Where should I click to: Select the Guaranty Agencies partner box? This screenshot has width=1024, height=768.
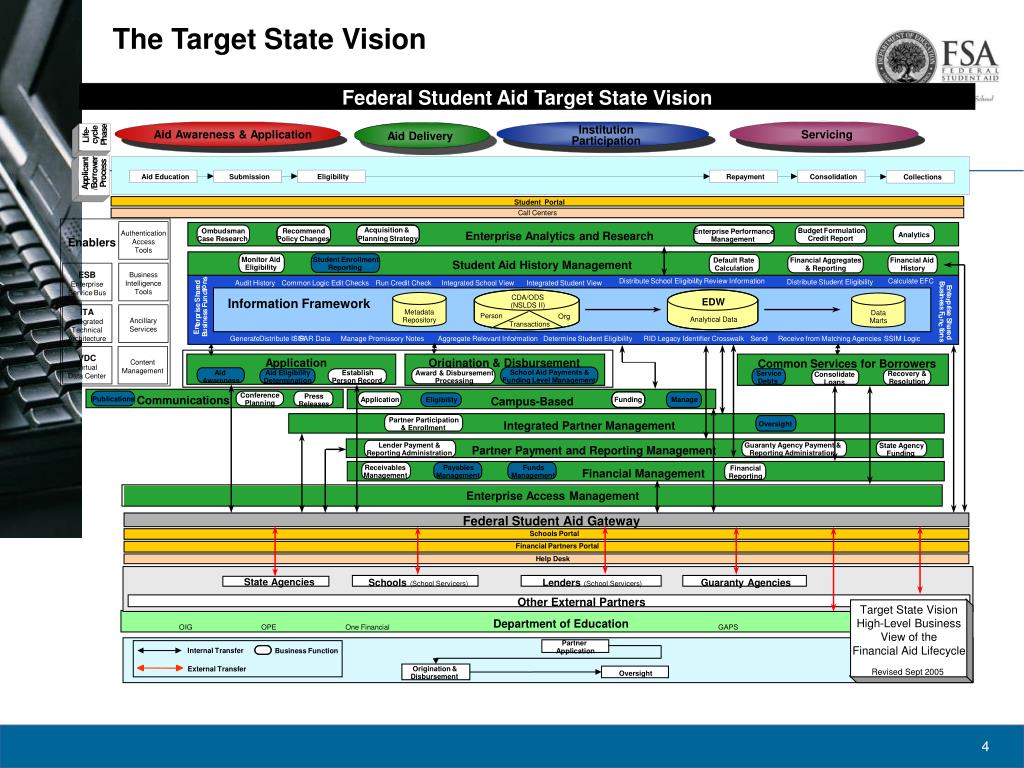(744, 581)
